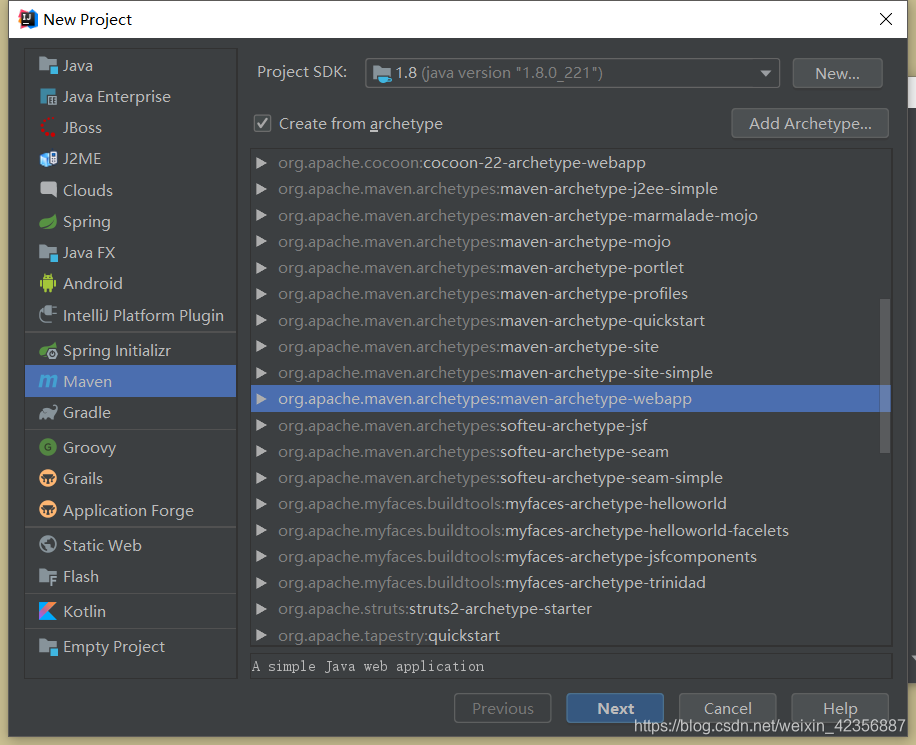Expand selected maven-archetype-webapp node

pyautogui.click(x=262, y=399)
